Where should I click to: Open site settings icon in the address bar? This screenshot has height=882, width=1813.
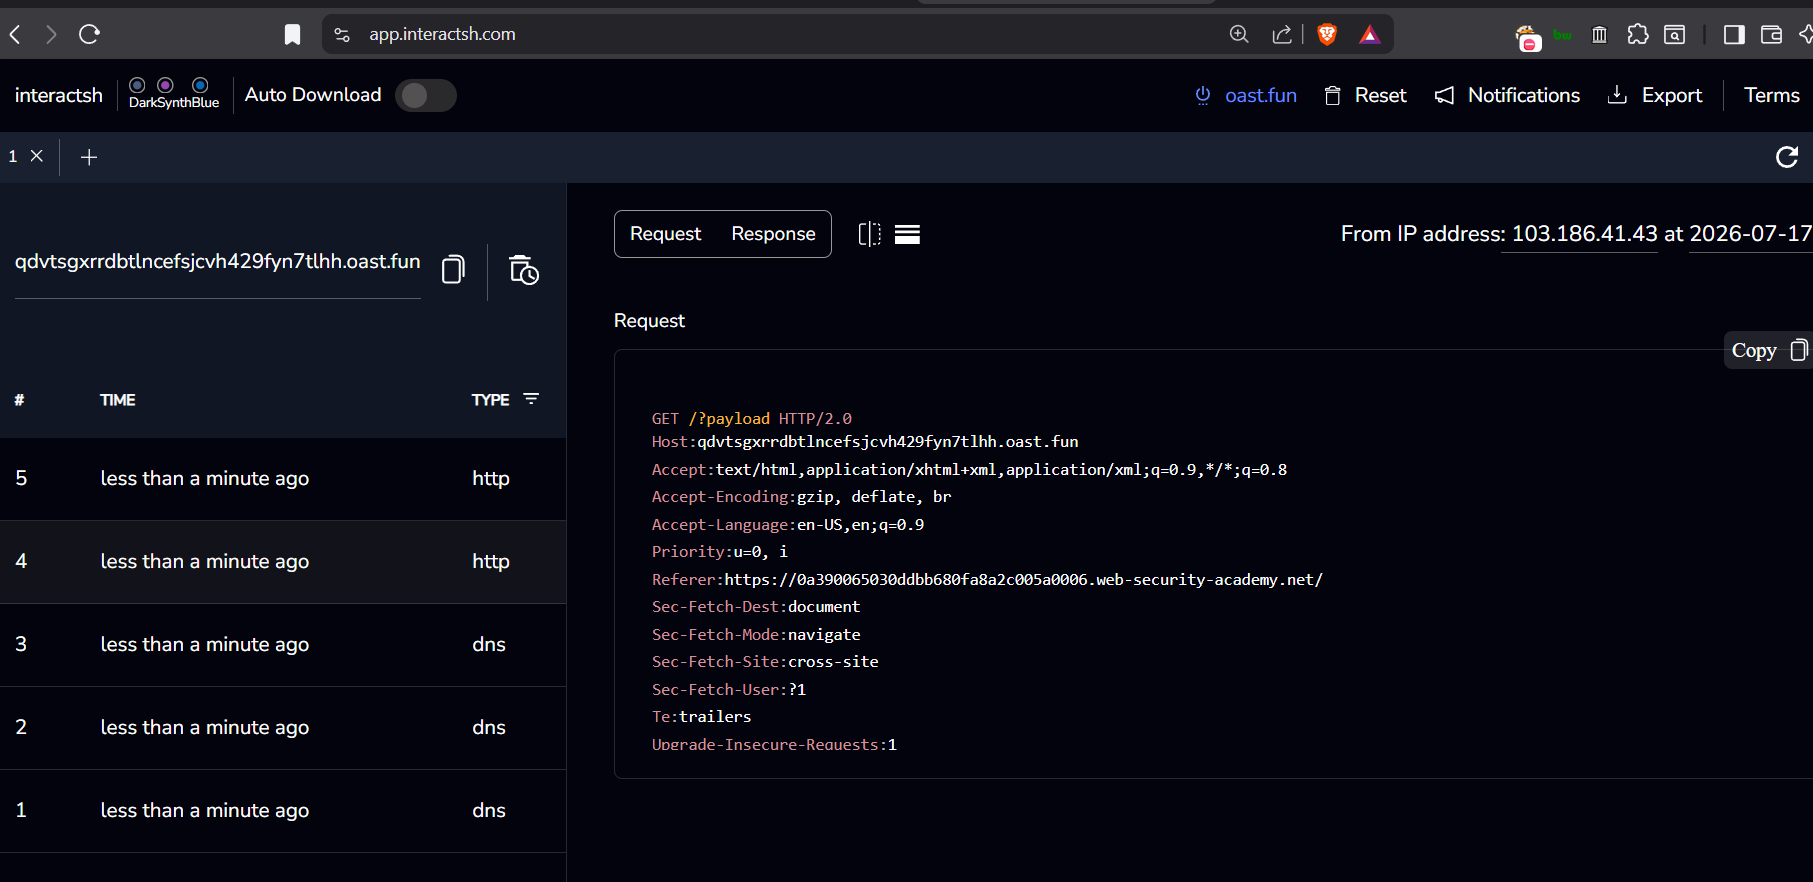pyautogui.click(x=342, y=35)
